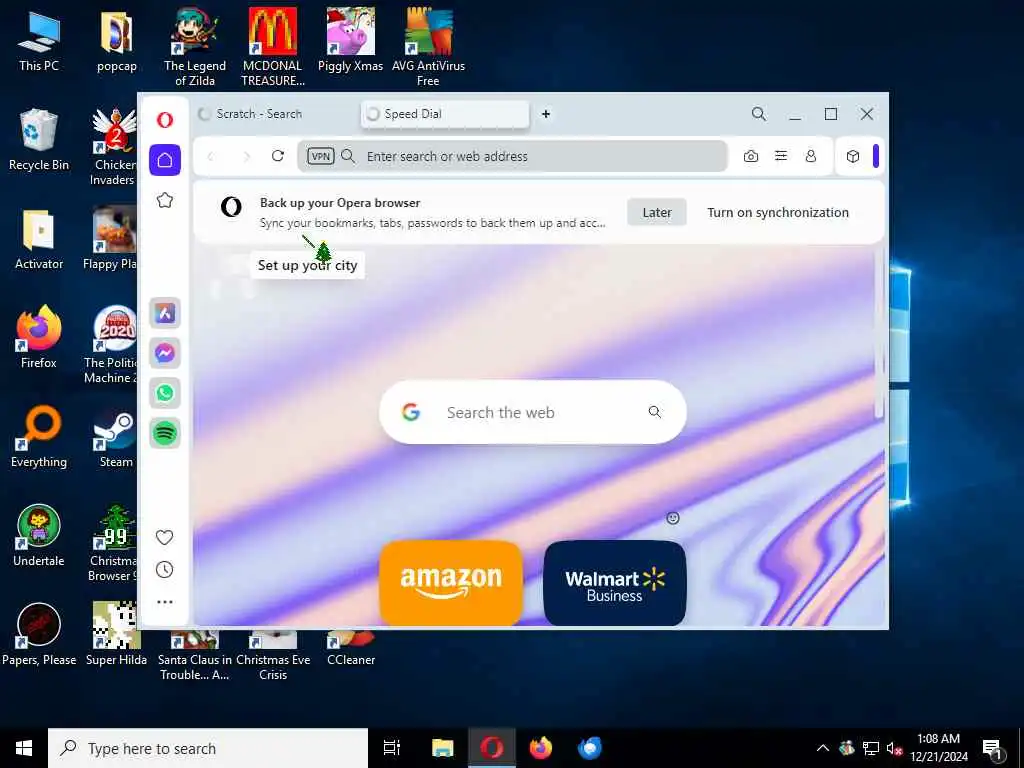This screenshot has width=1024, height=768.
Task: Open File Explorer on taskbar
Action: tap(442, 748)
